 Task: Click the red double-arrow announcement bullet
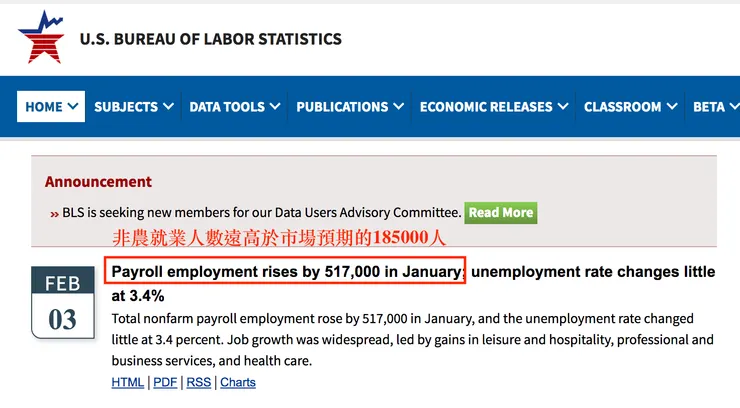pyautogui.click(x=54, y=213)
